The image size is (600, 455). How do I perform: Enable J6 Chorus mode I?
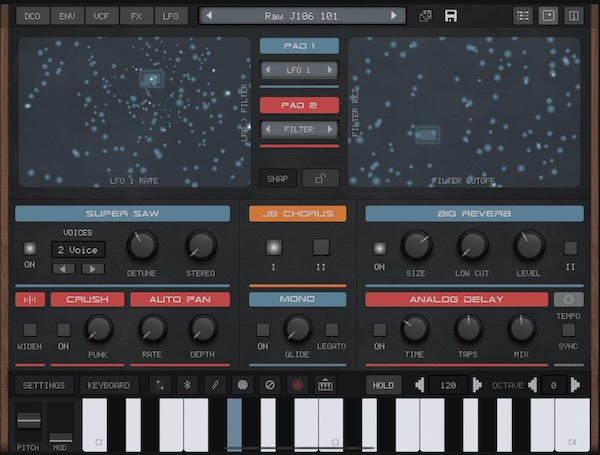tap(274, 247)
